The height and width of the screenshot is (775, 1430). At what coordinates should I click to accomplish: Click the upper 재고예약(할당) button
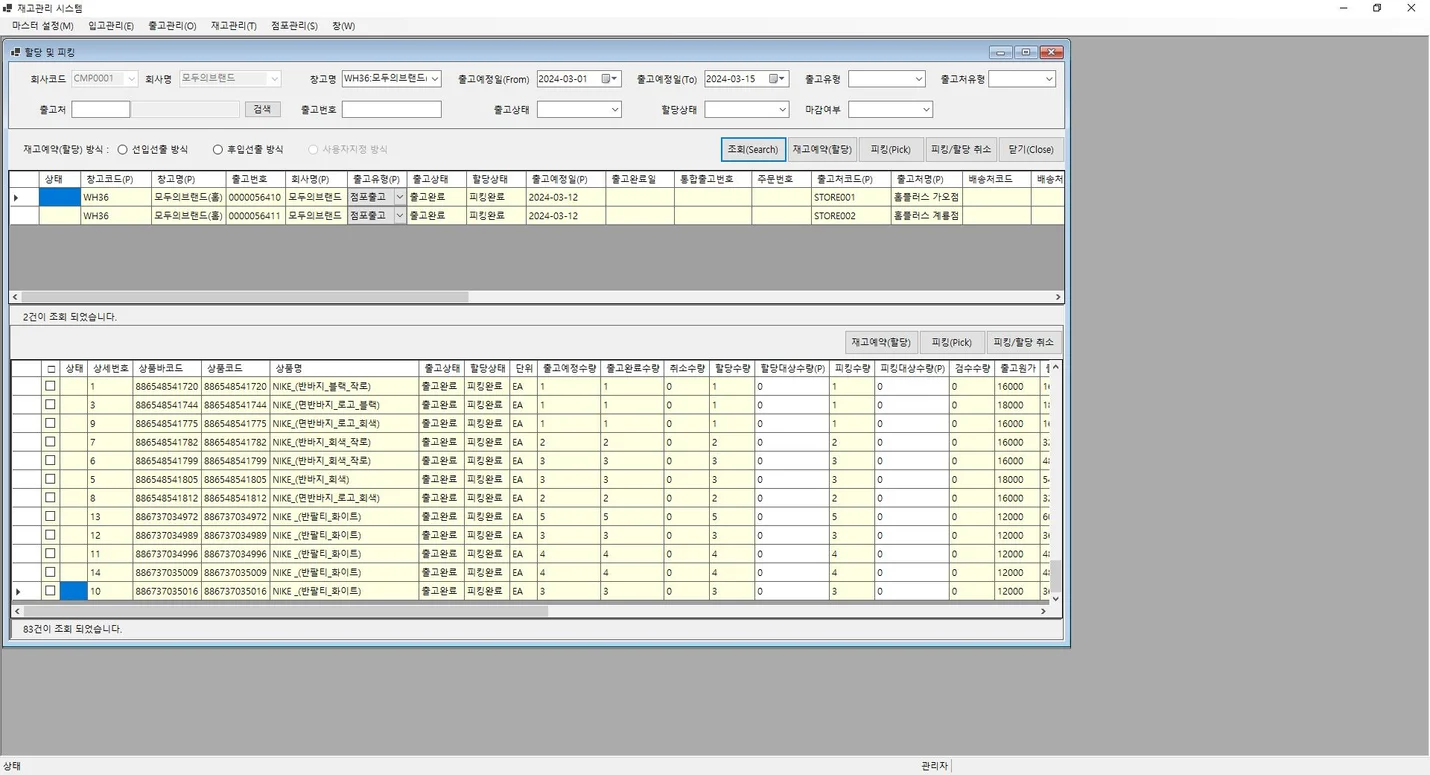[822, 149]
